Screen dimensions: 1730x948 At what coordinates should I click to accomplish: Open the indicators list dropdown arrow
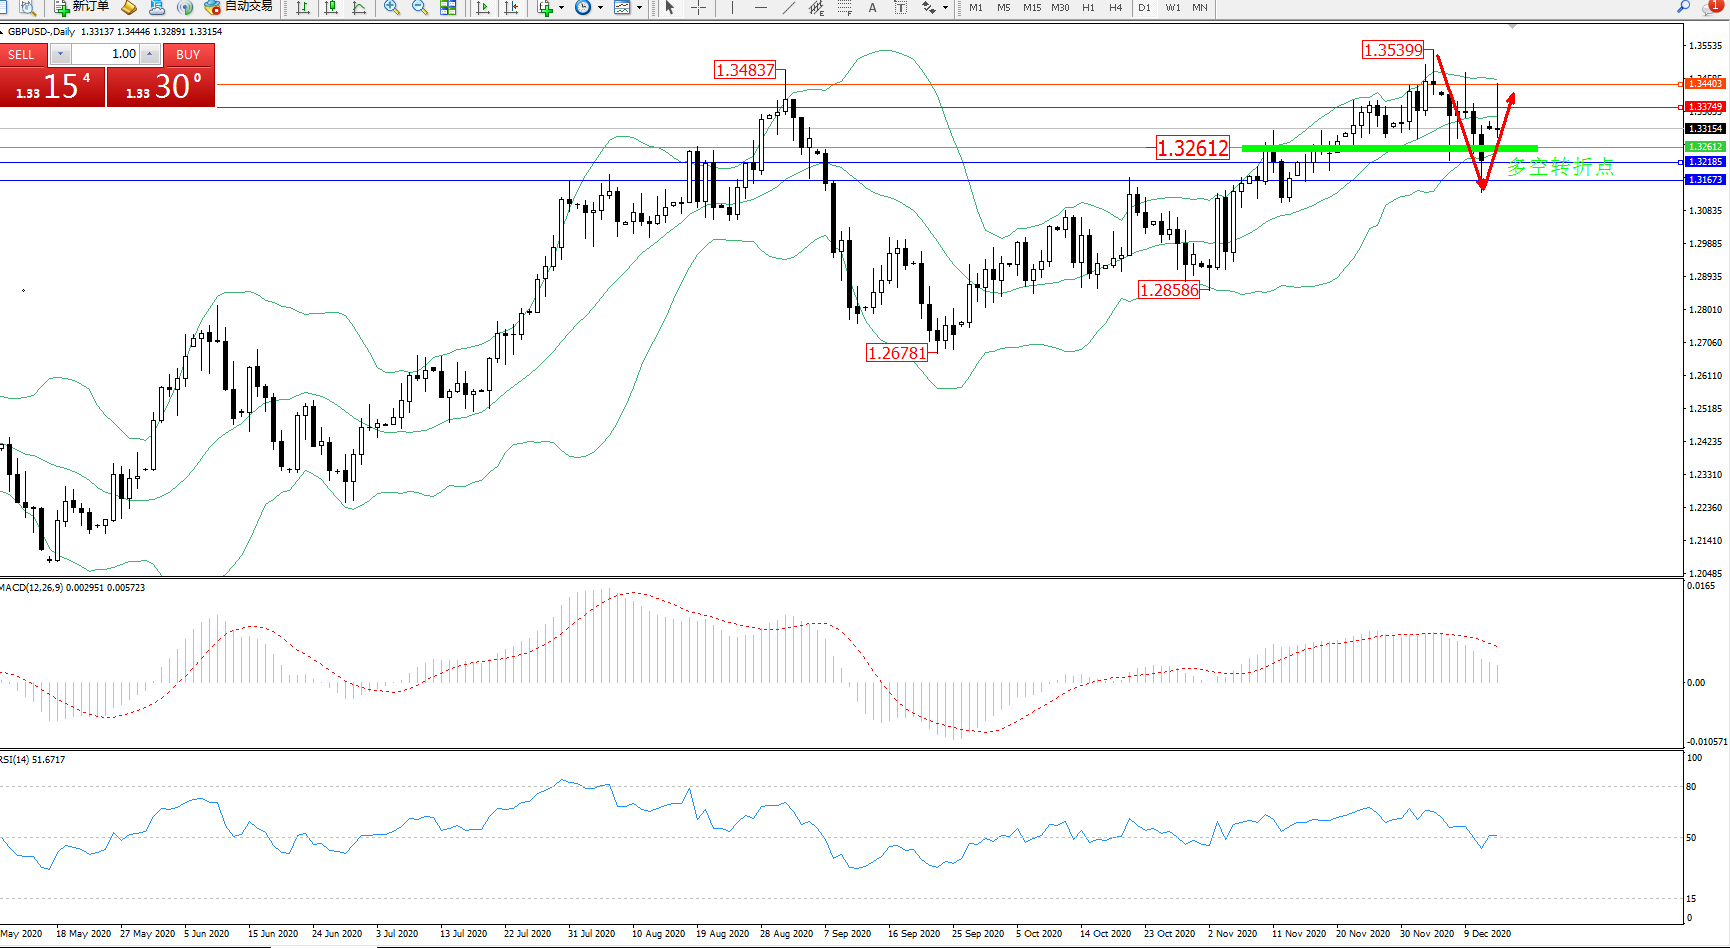click(x=561, y=8)
